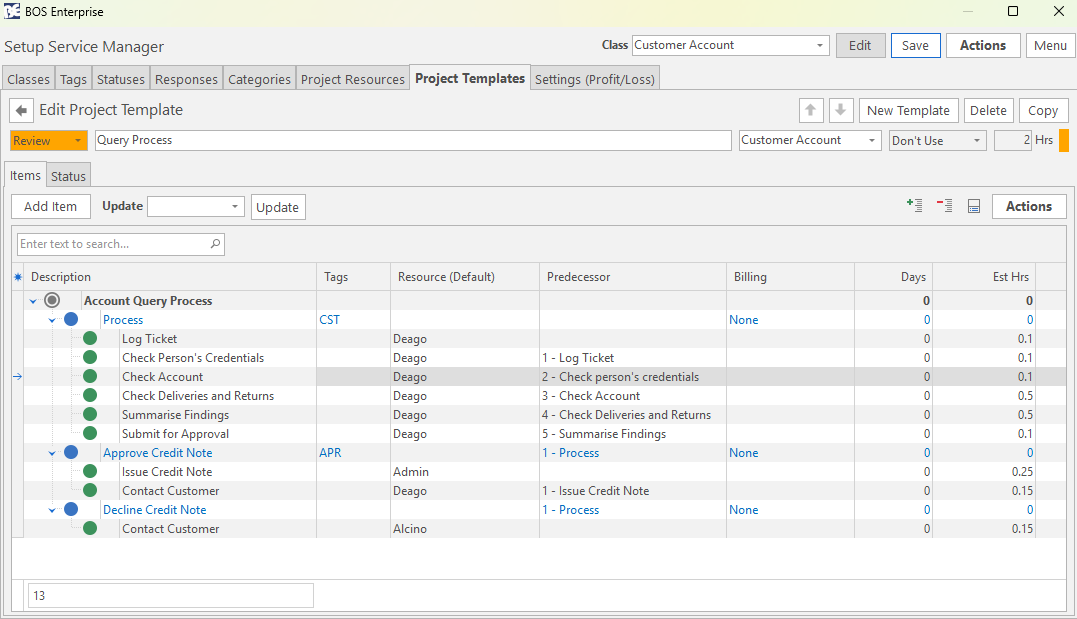The width and height of the screenshot is (1077, 619).
Task: Click the red minus outdent icon
Action: [x=944, y=205]
